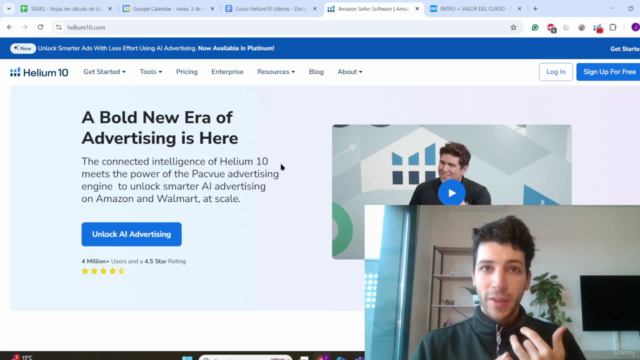Open the Chrome profile avatar
Screen dimensions: 640x360
click(635, 27)
